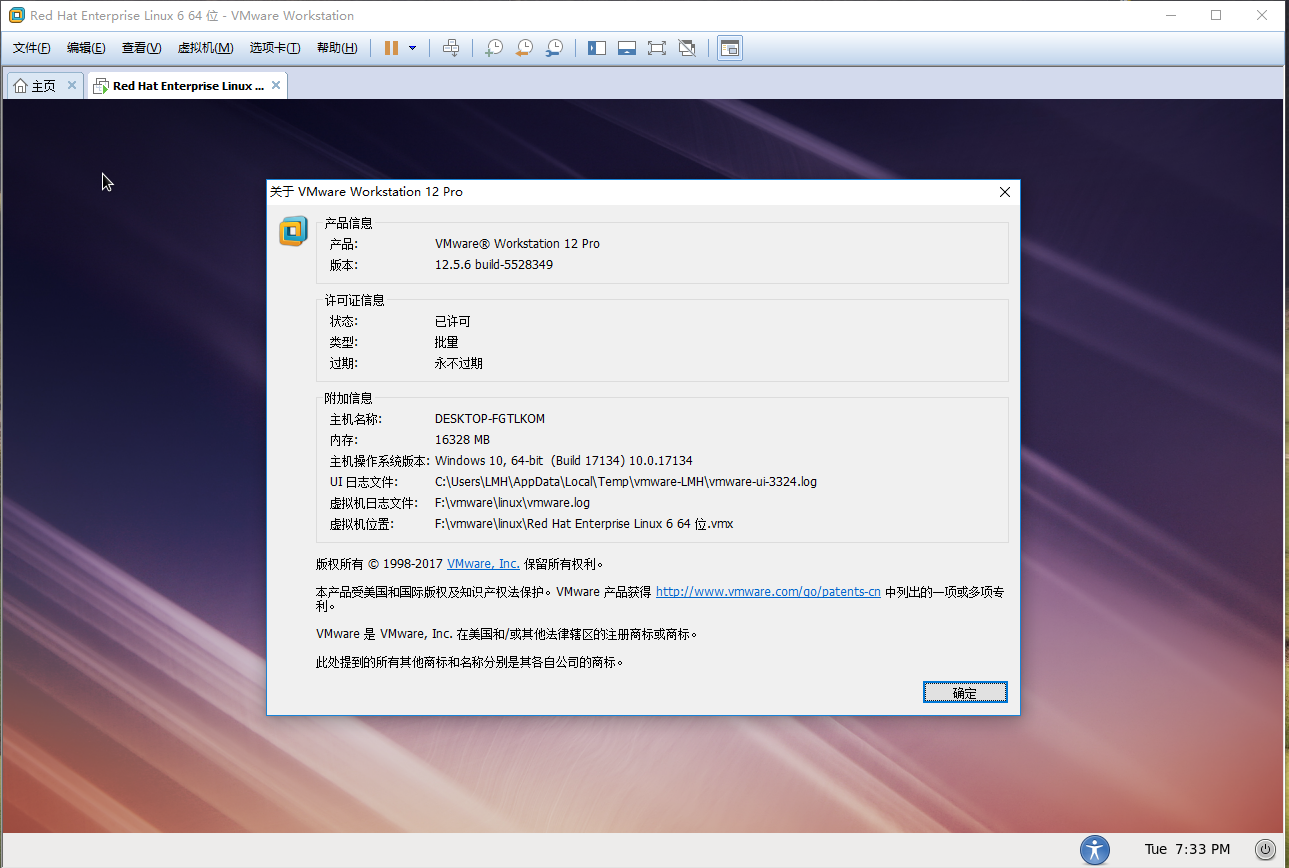Viewport: 1289px width, 868px height.
Task: Click the guest clock Tue 7:33 PM
Action: tap(1187, 849)
